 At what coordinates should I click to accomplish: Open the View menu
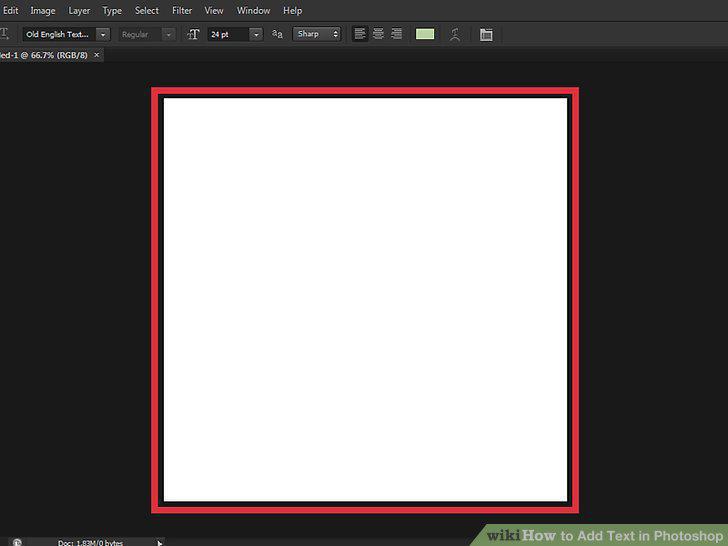[214, 10]
